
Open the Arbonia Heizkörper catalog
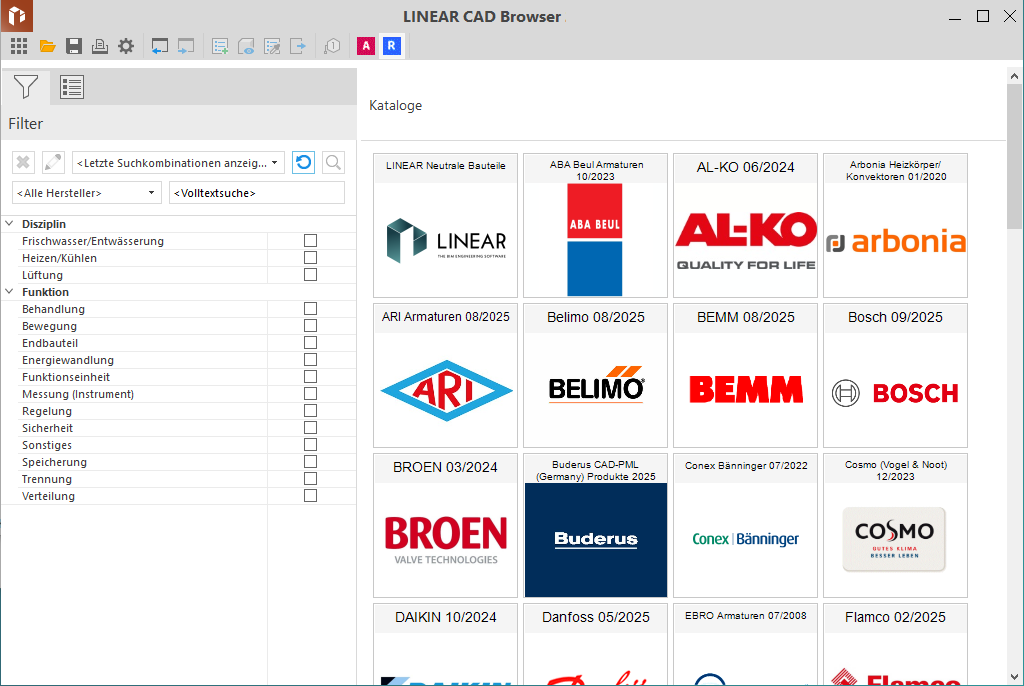click(895, 225)
